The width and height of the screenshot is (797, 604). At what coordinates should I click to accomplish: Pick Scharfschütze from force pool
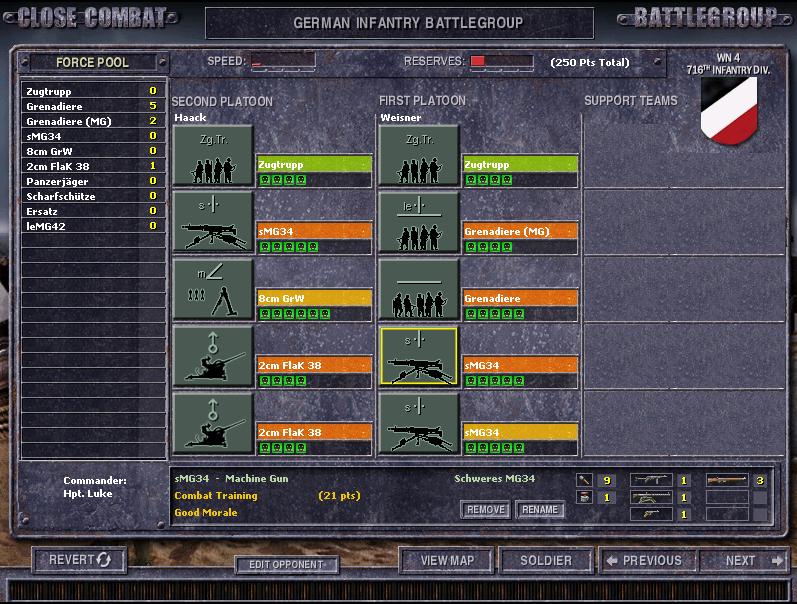[93, 196]
